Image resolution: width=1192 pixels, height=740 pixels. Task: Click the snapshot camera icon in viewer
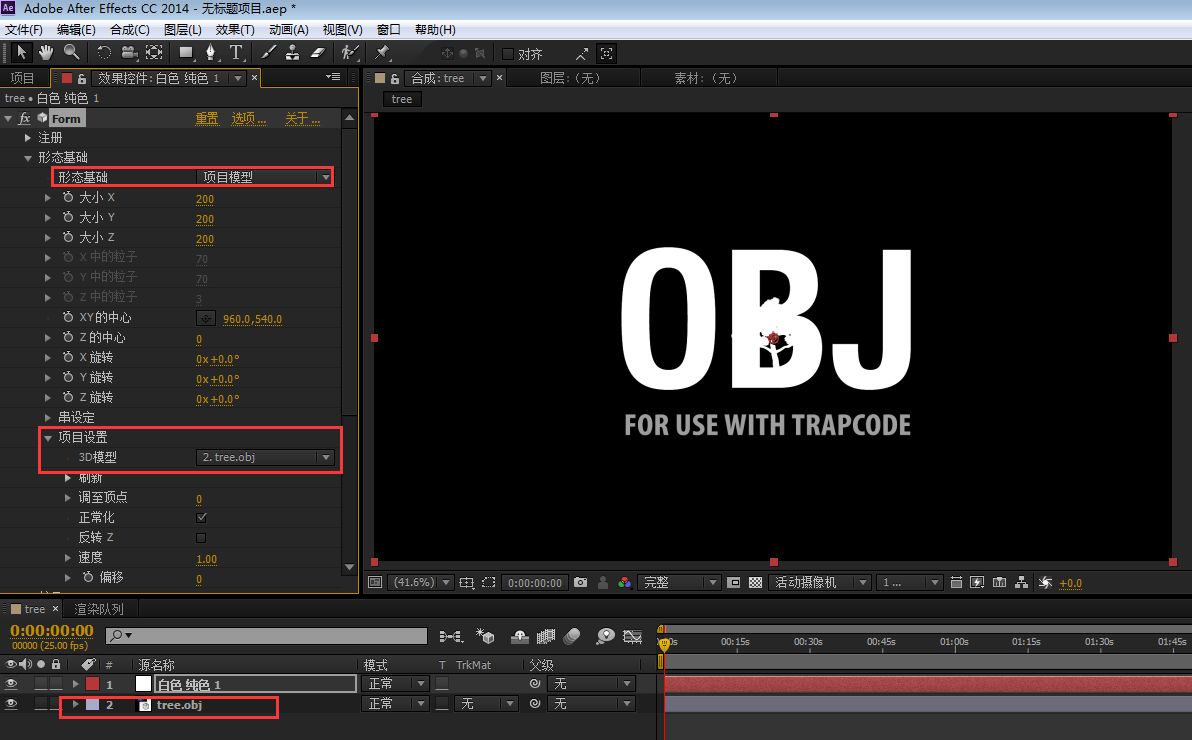tap(581, 583)
